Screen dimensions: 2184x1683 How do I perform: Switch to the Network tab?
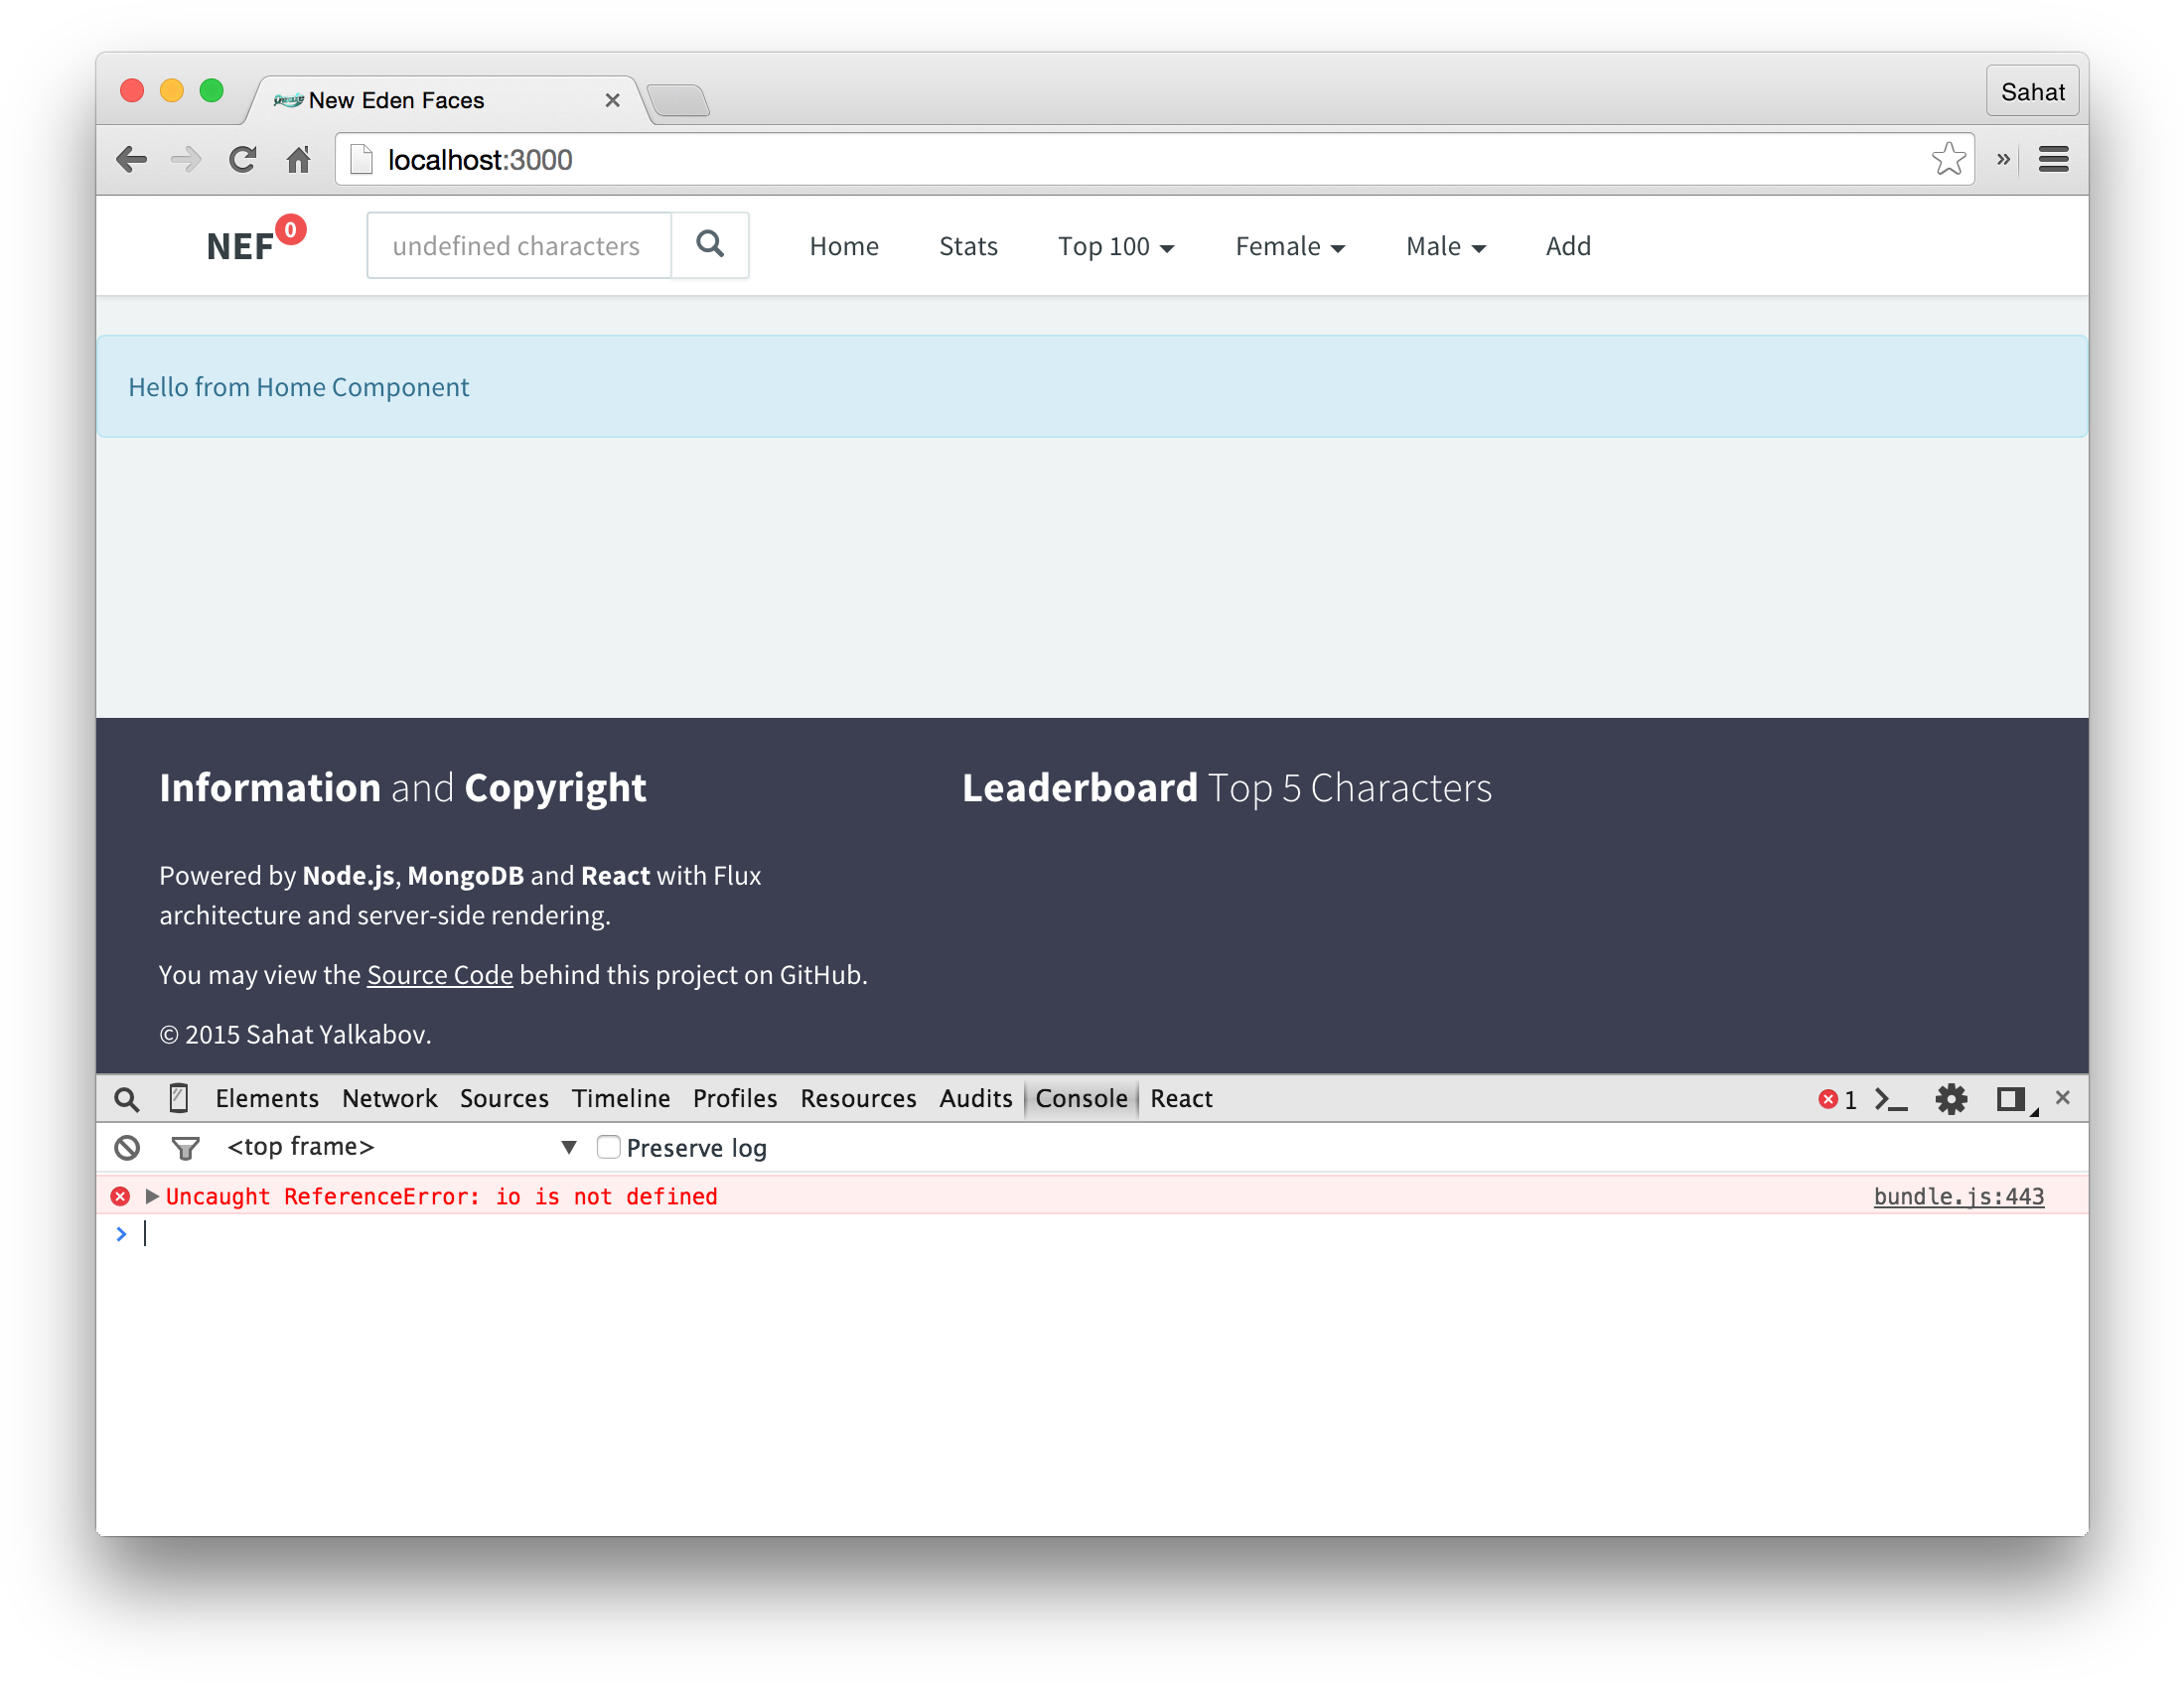[x=389, y=1099]
